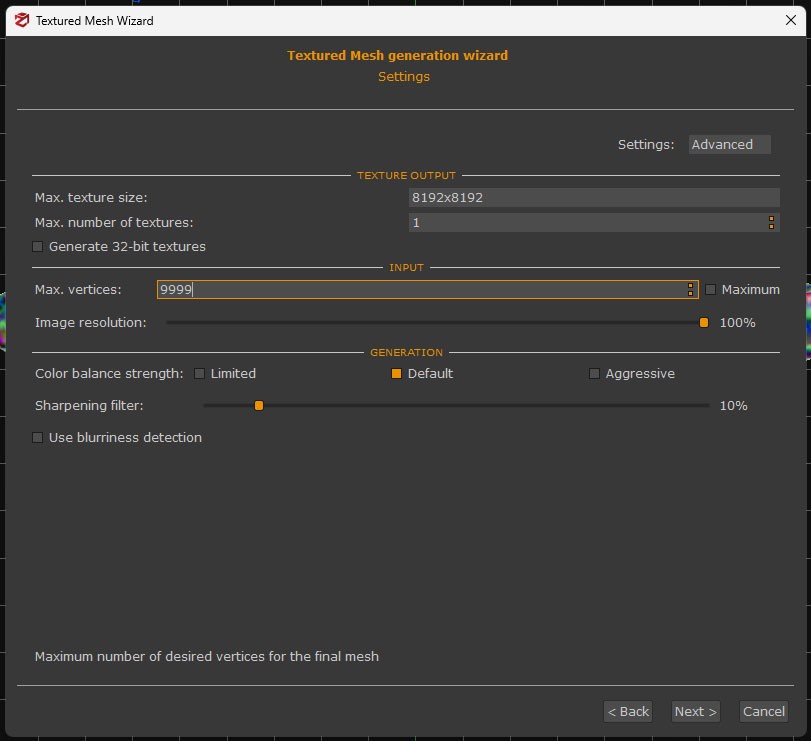Screen dimensions: 811x741
Task: Increment Max. vertices using the up arrow
Action: click(690, 285)
